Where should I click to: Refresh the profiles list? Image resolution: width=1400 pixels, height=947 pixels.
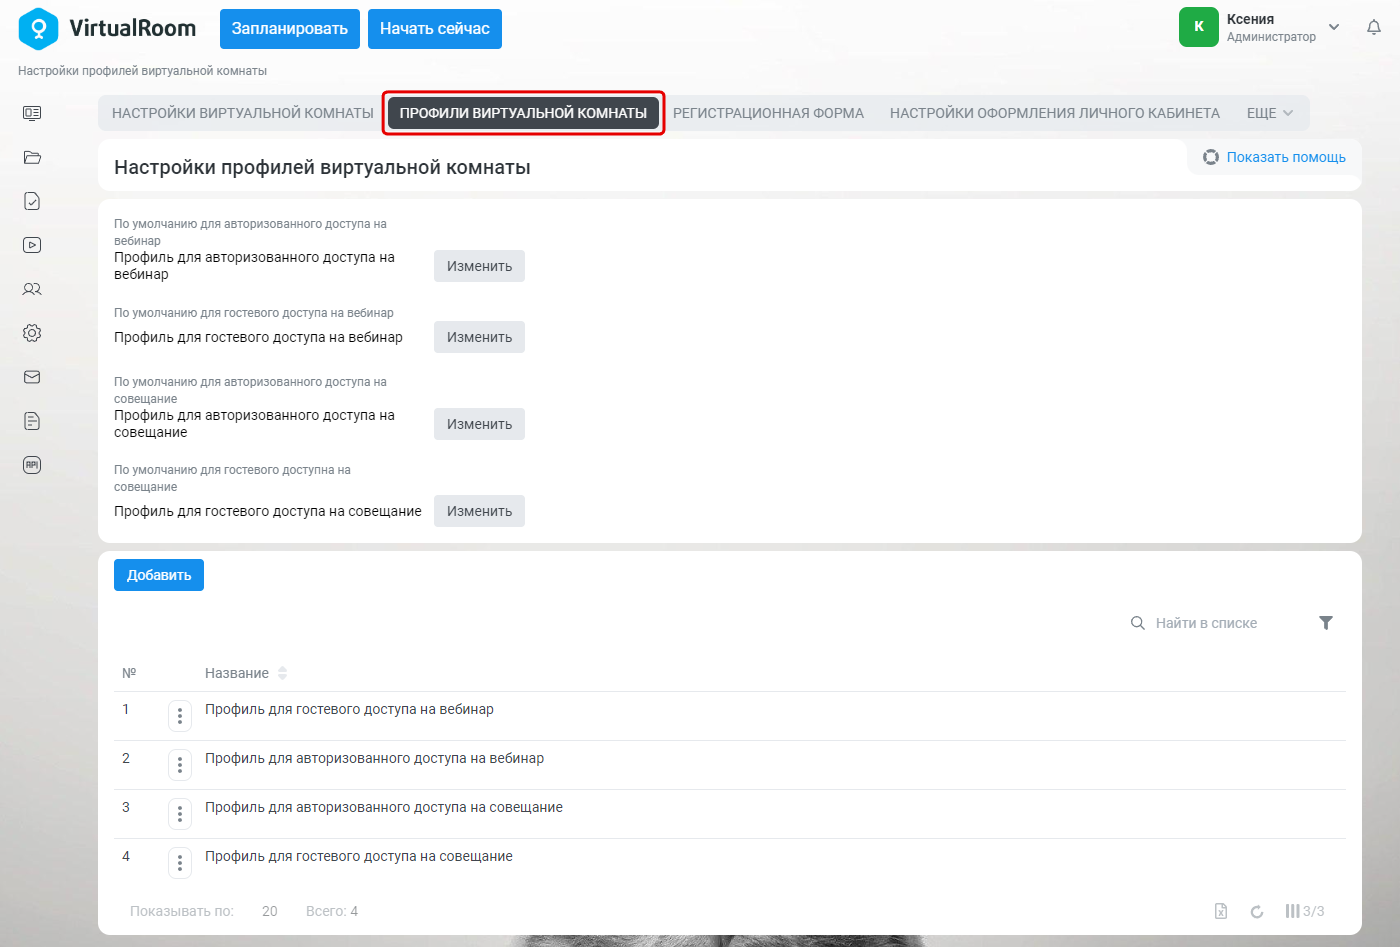point(1257,911)
